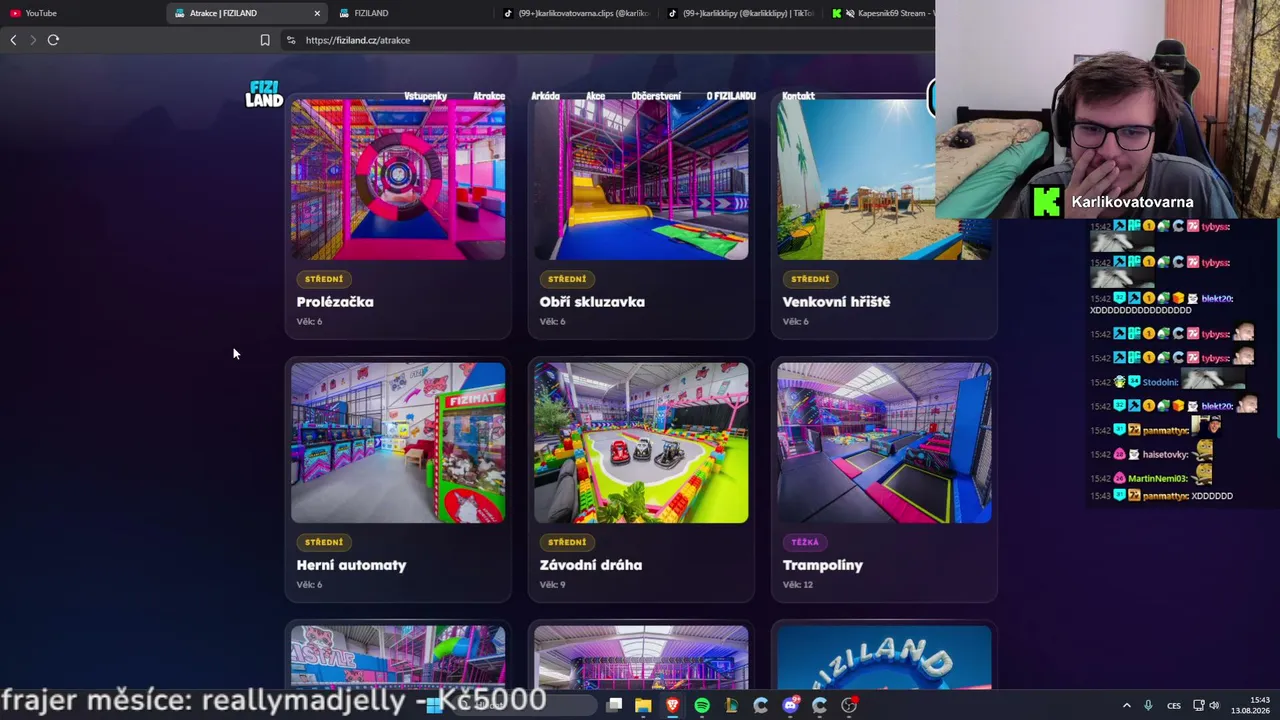1280x720 pixels.
Task: Click the STŘEDNÍ badge on Obří skluzavka card
Action: (x=567, y=279)
